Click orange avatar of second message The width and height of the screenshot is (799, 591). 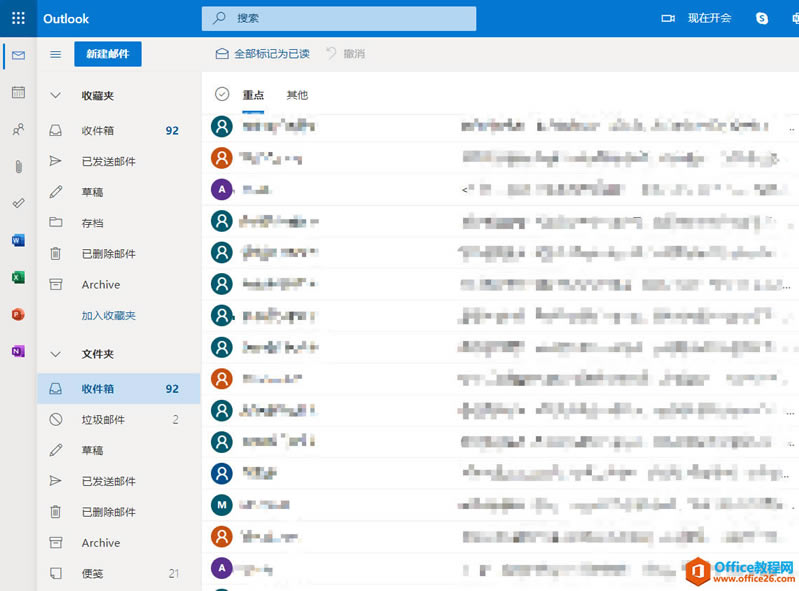[x=222, y=158]
